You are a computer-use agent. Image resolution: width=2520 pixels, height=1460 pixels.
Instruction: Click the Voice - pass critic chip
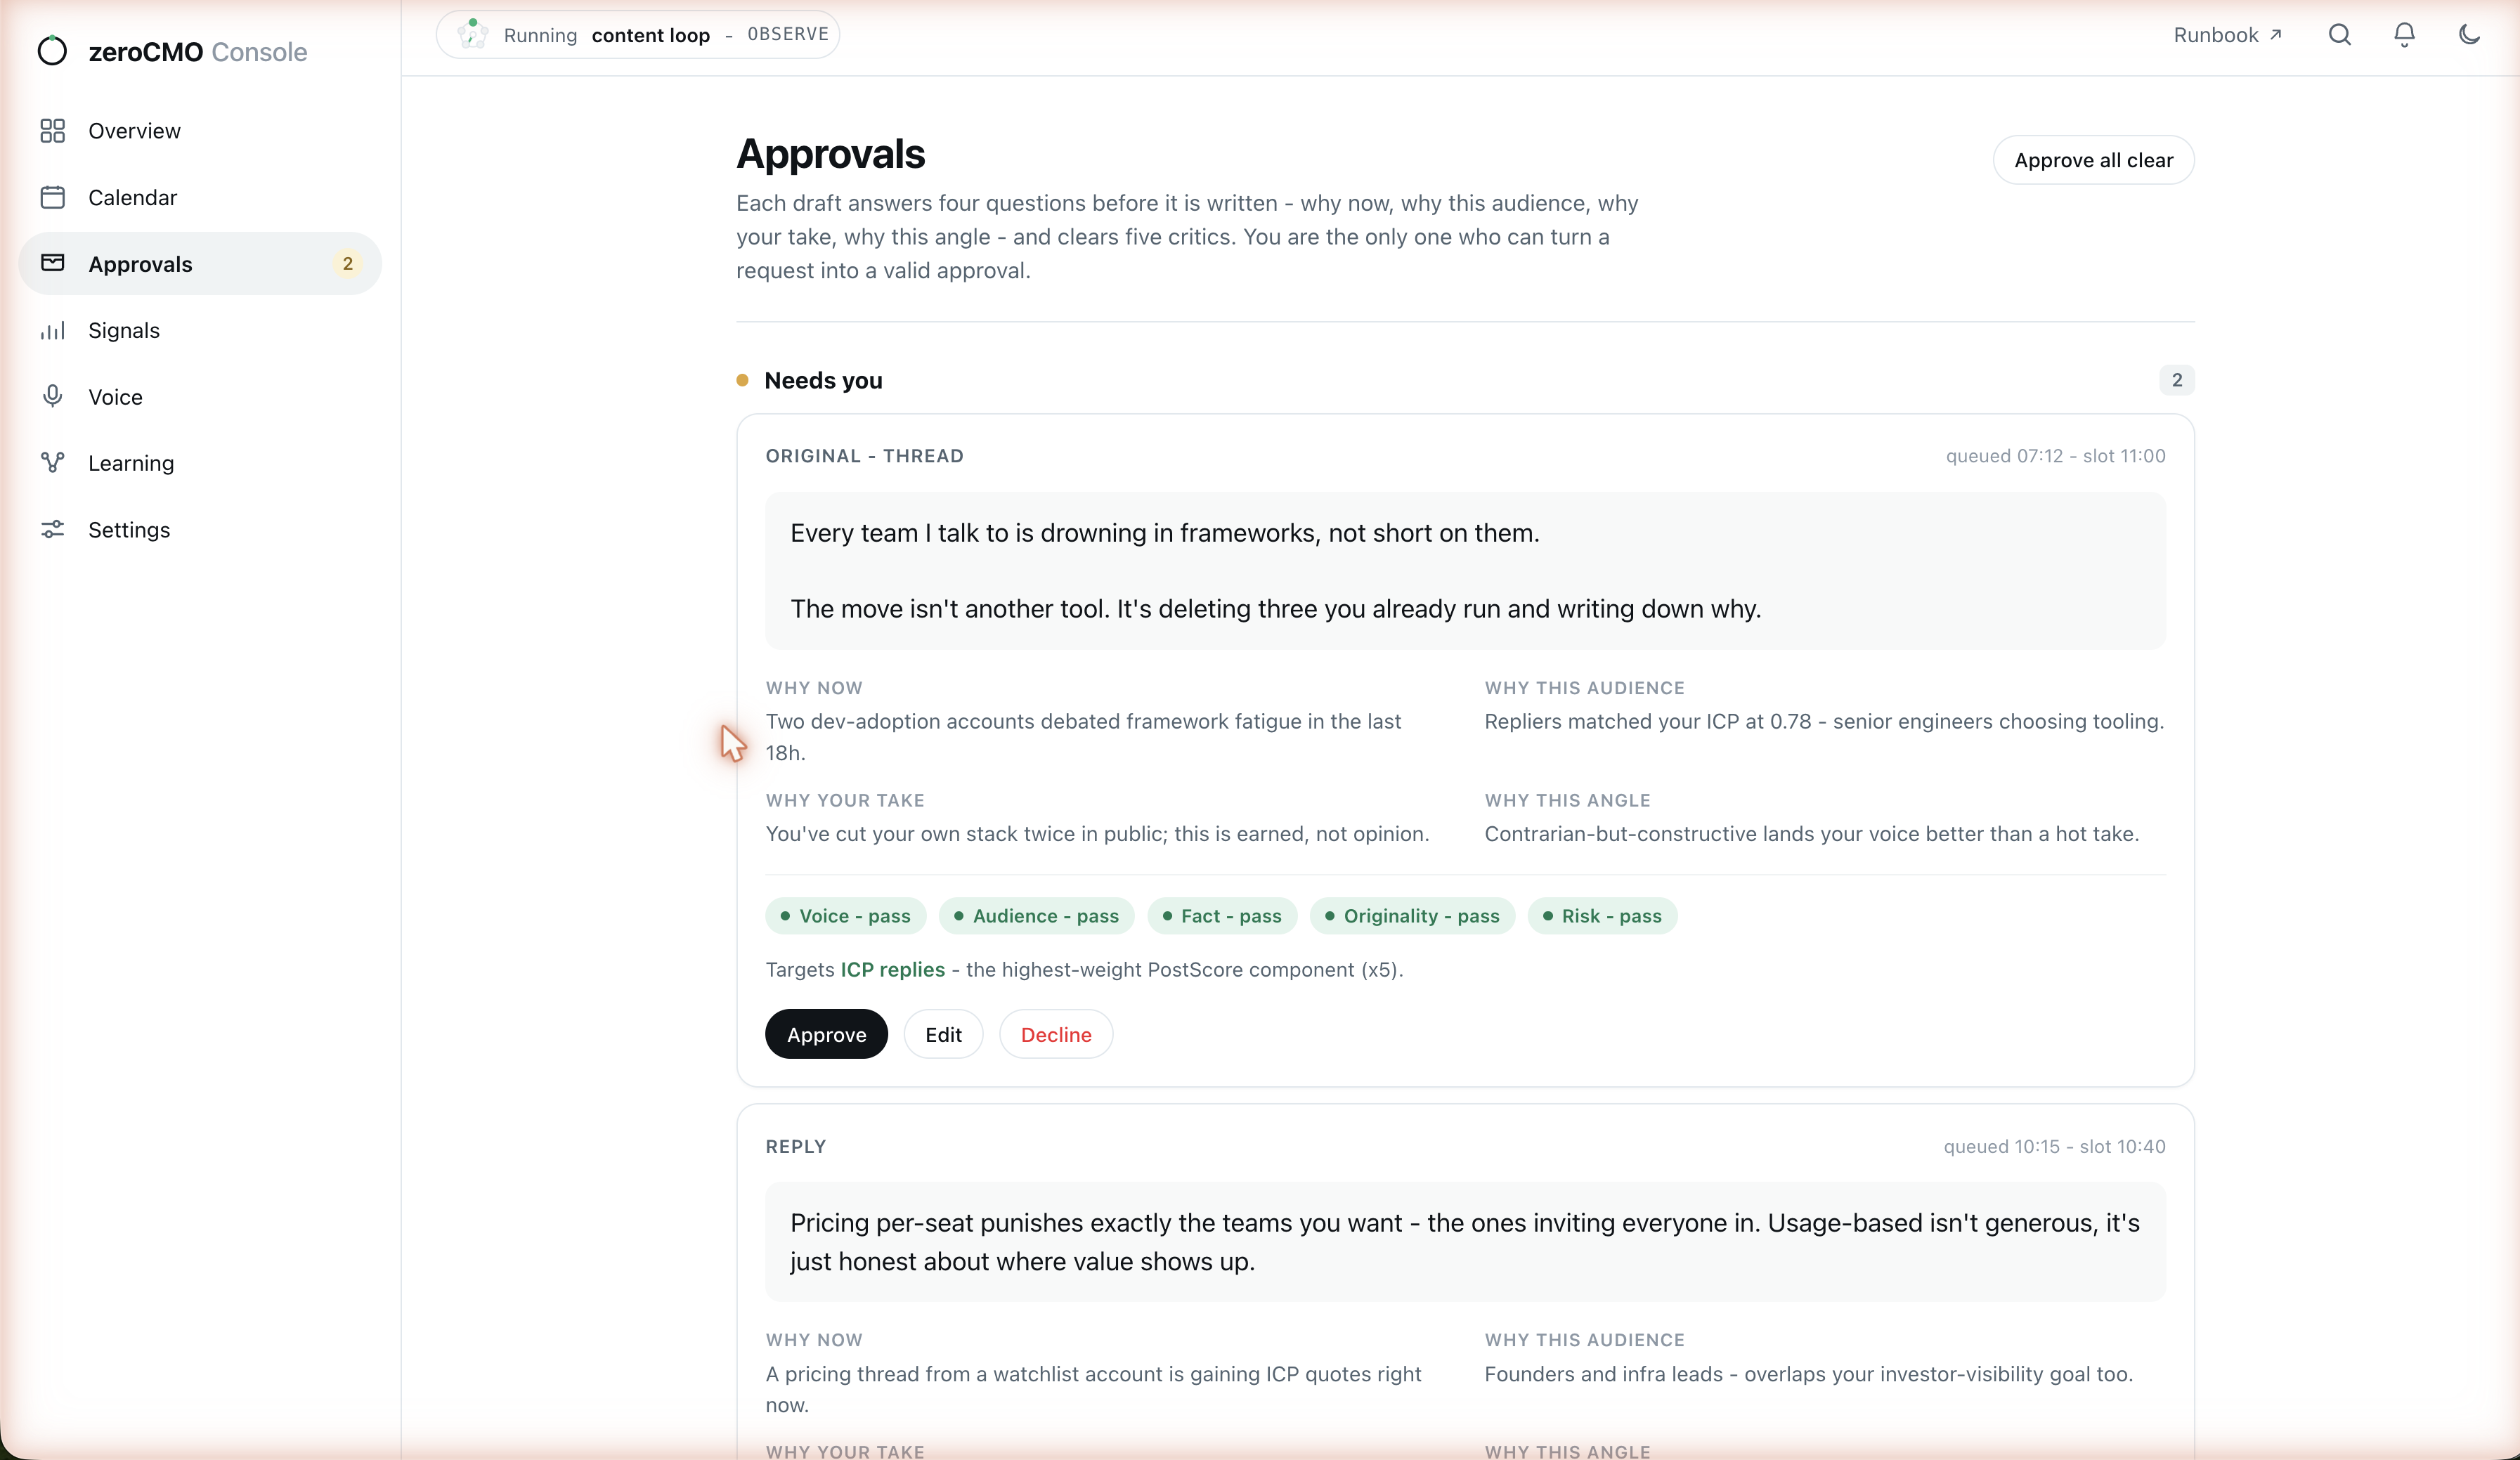point(845,915)
